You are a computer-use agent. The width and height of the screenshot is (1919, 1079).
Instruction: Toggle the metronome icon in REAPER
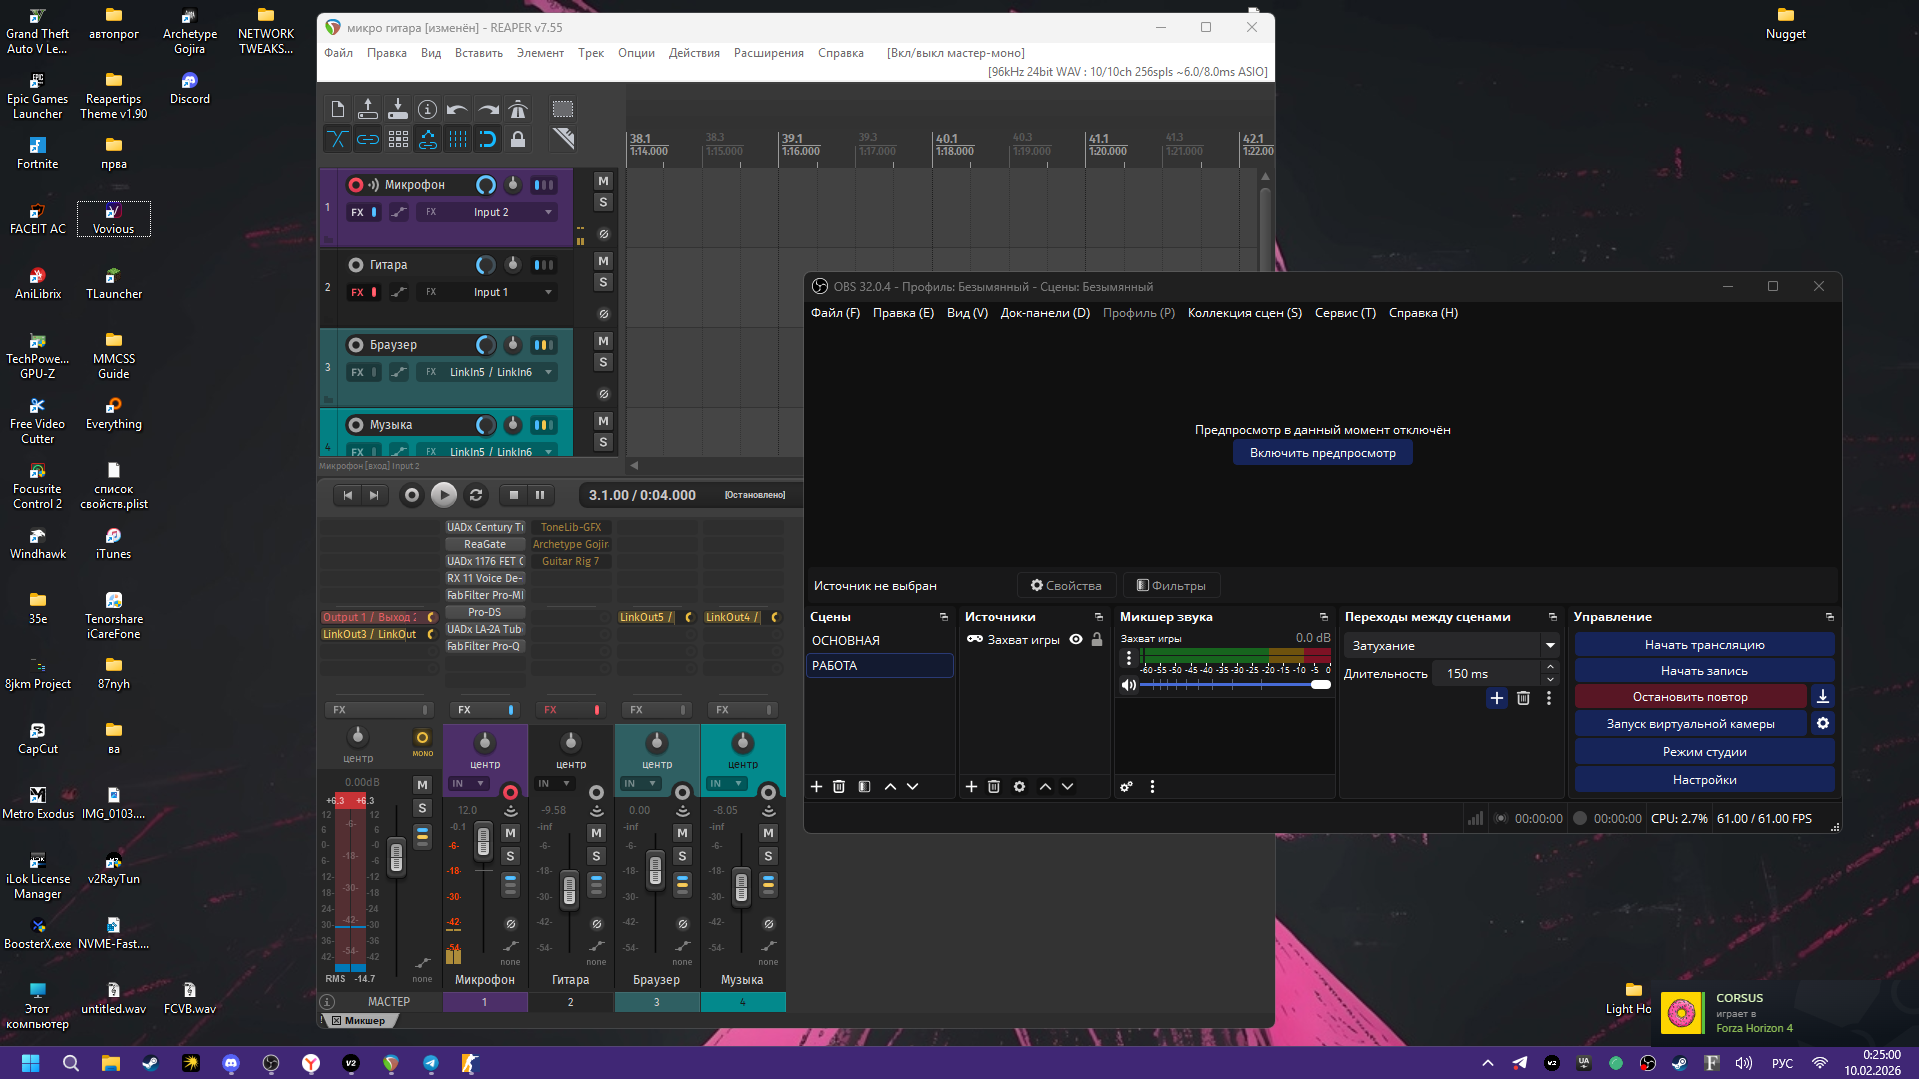pos(518,109)
